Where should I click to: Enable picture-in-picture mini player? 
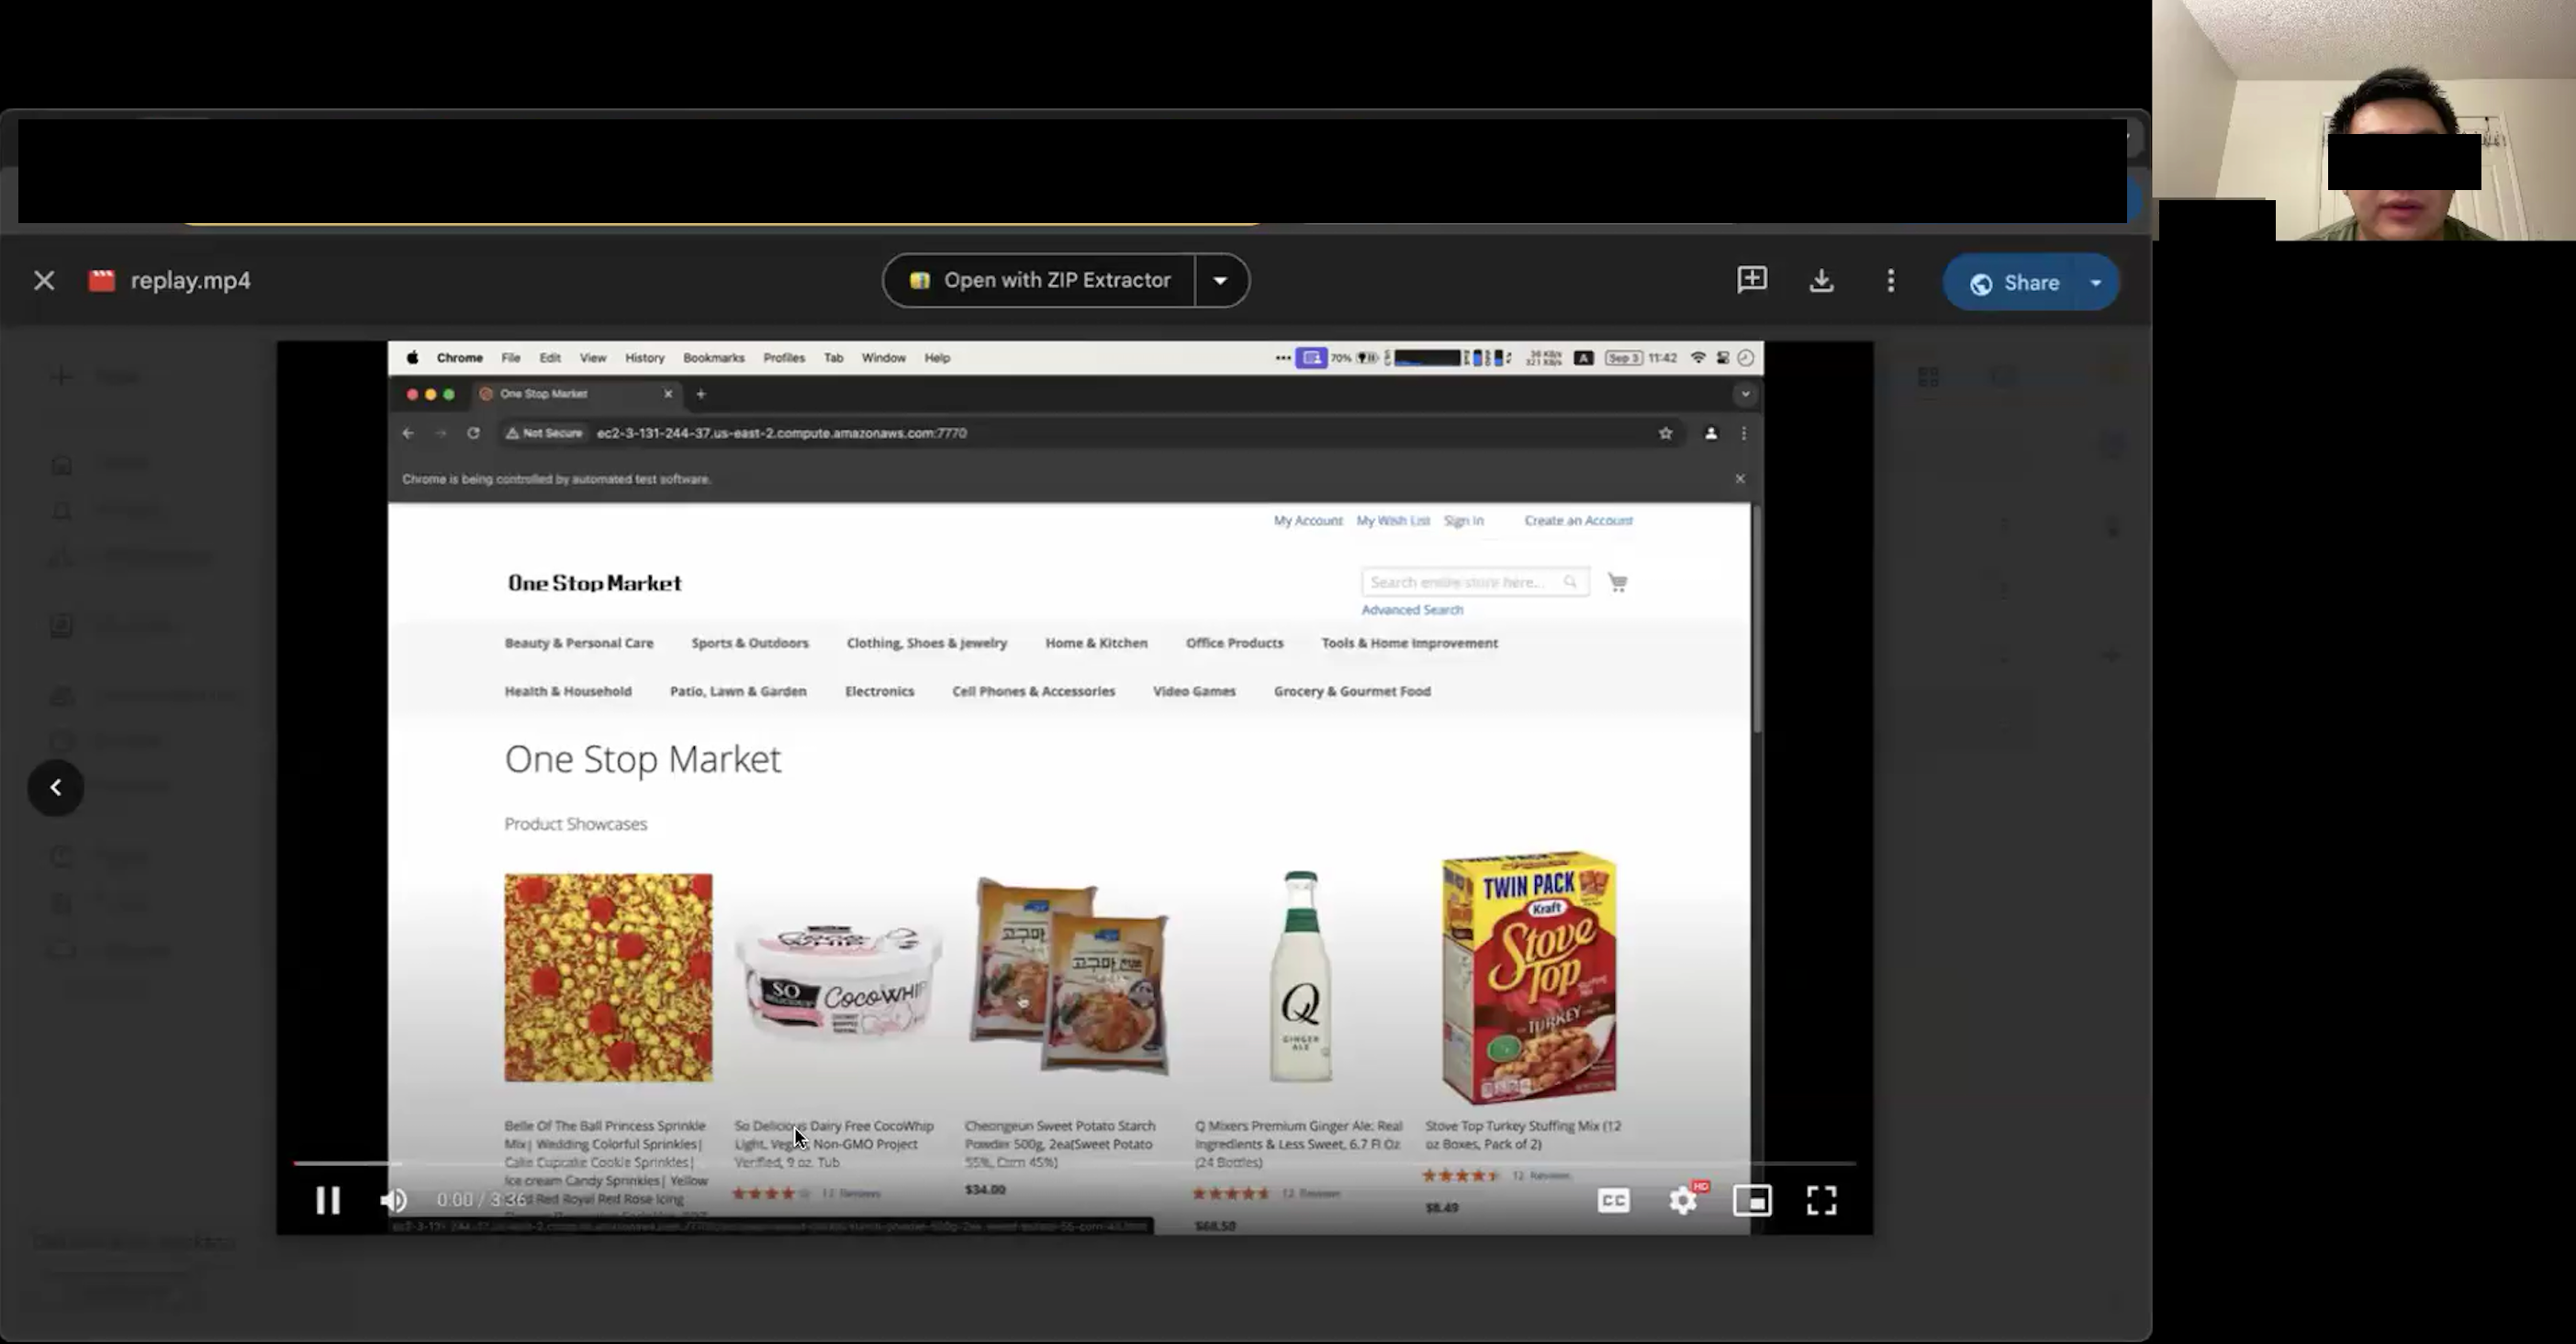(x=1752, y=1200)
